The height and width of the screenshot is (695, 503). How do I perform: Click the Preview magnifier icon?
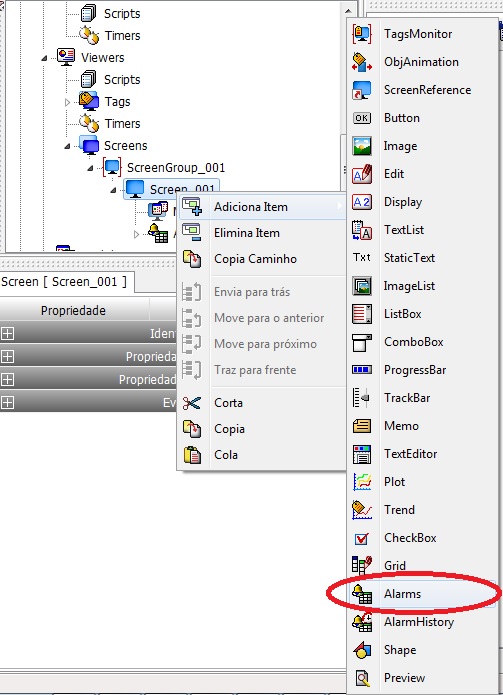362,678
